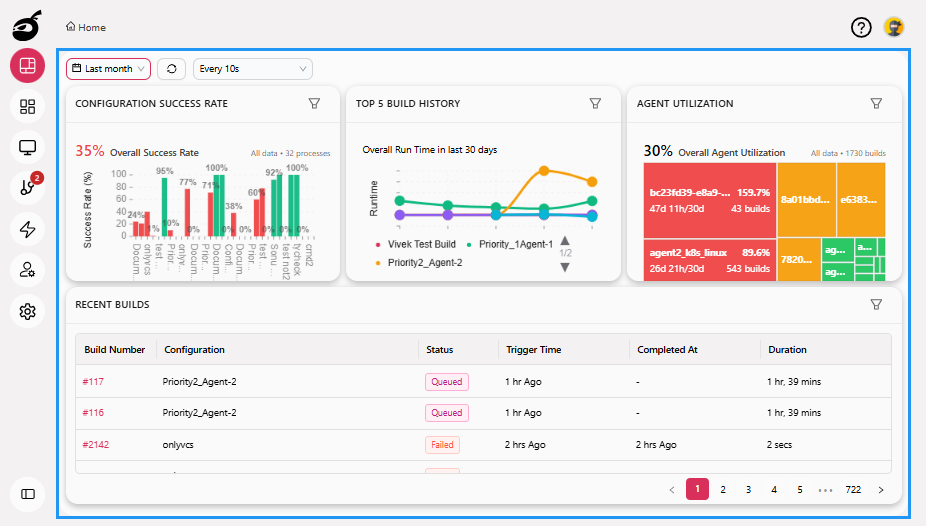The image size is (926, 526).
Task: Go to page 2 of builds
Action: (723, 489)
